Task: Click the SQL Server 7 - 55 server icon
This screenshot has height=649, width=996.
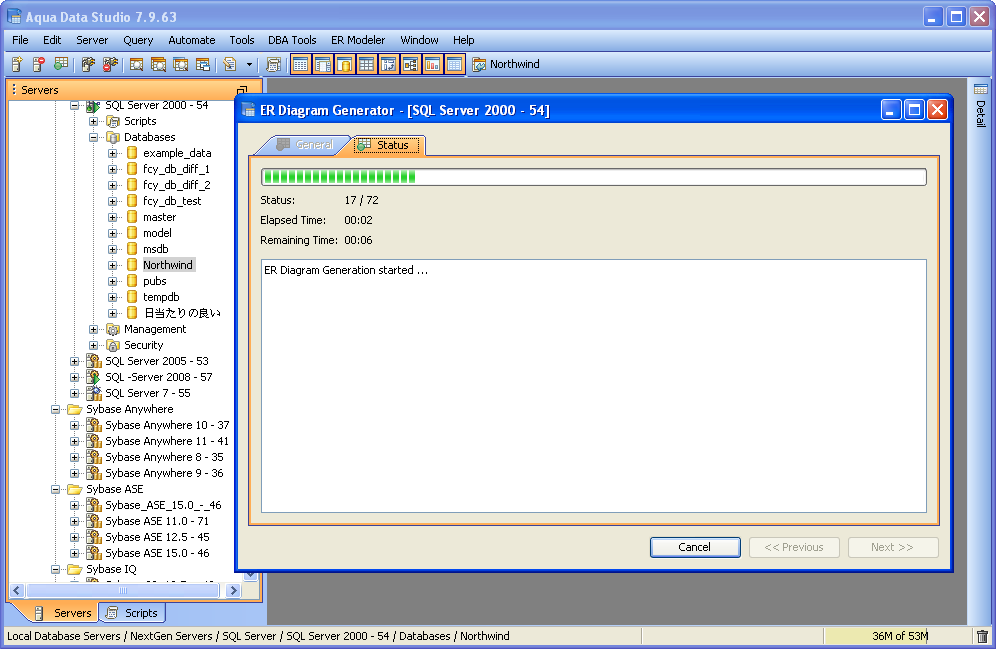Action: coord(94,393)
